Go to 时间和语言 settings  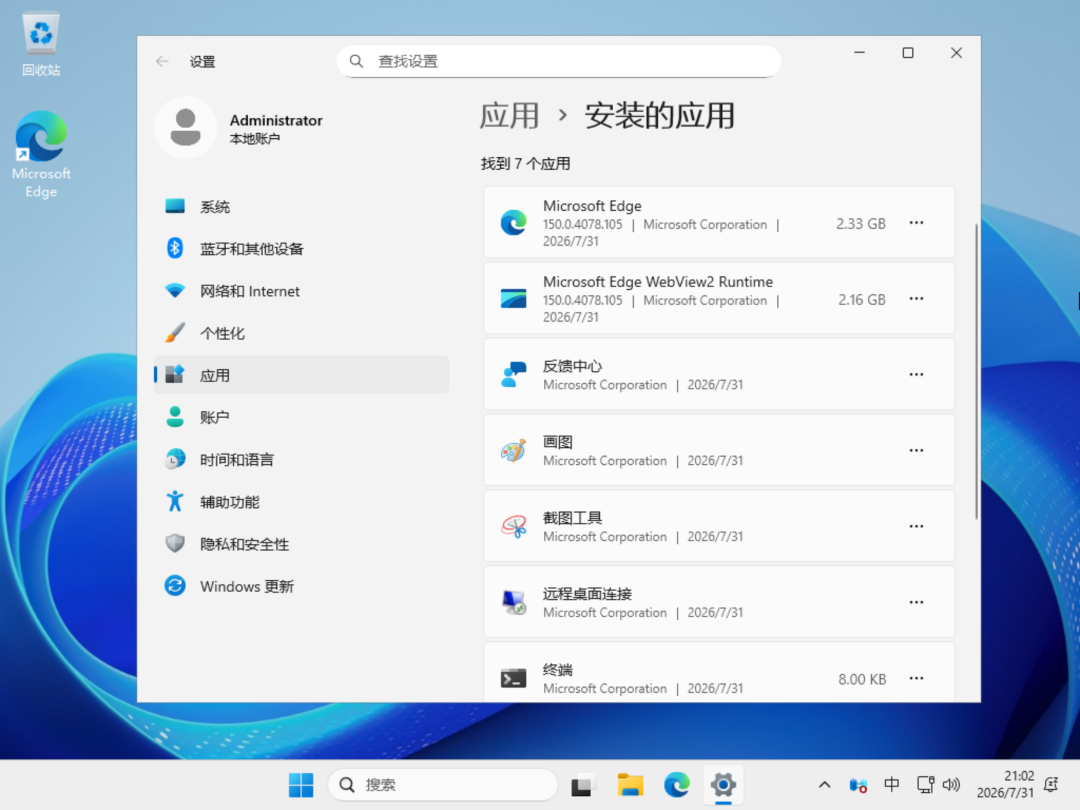point(302,459)
